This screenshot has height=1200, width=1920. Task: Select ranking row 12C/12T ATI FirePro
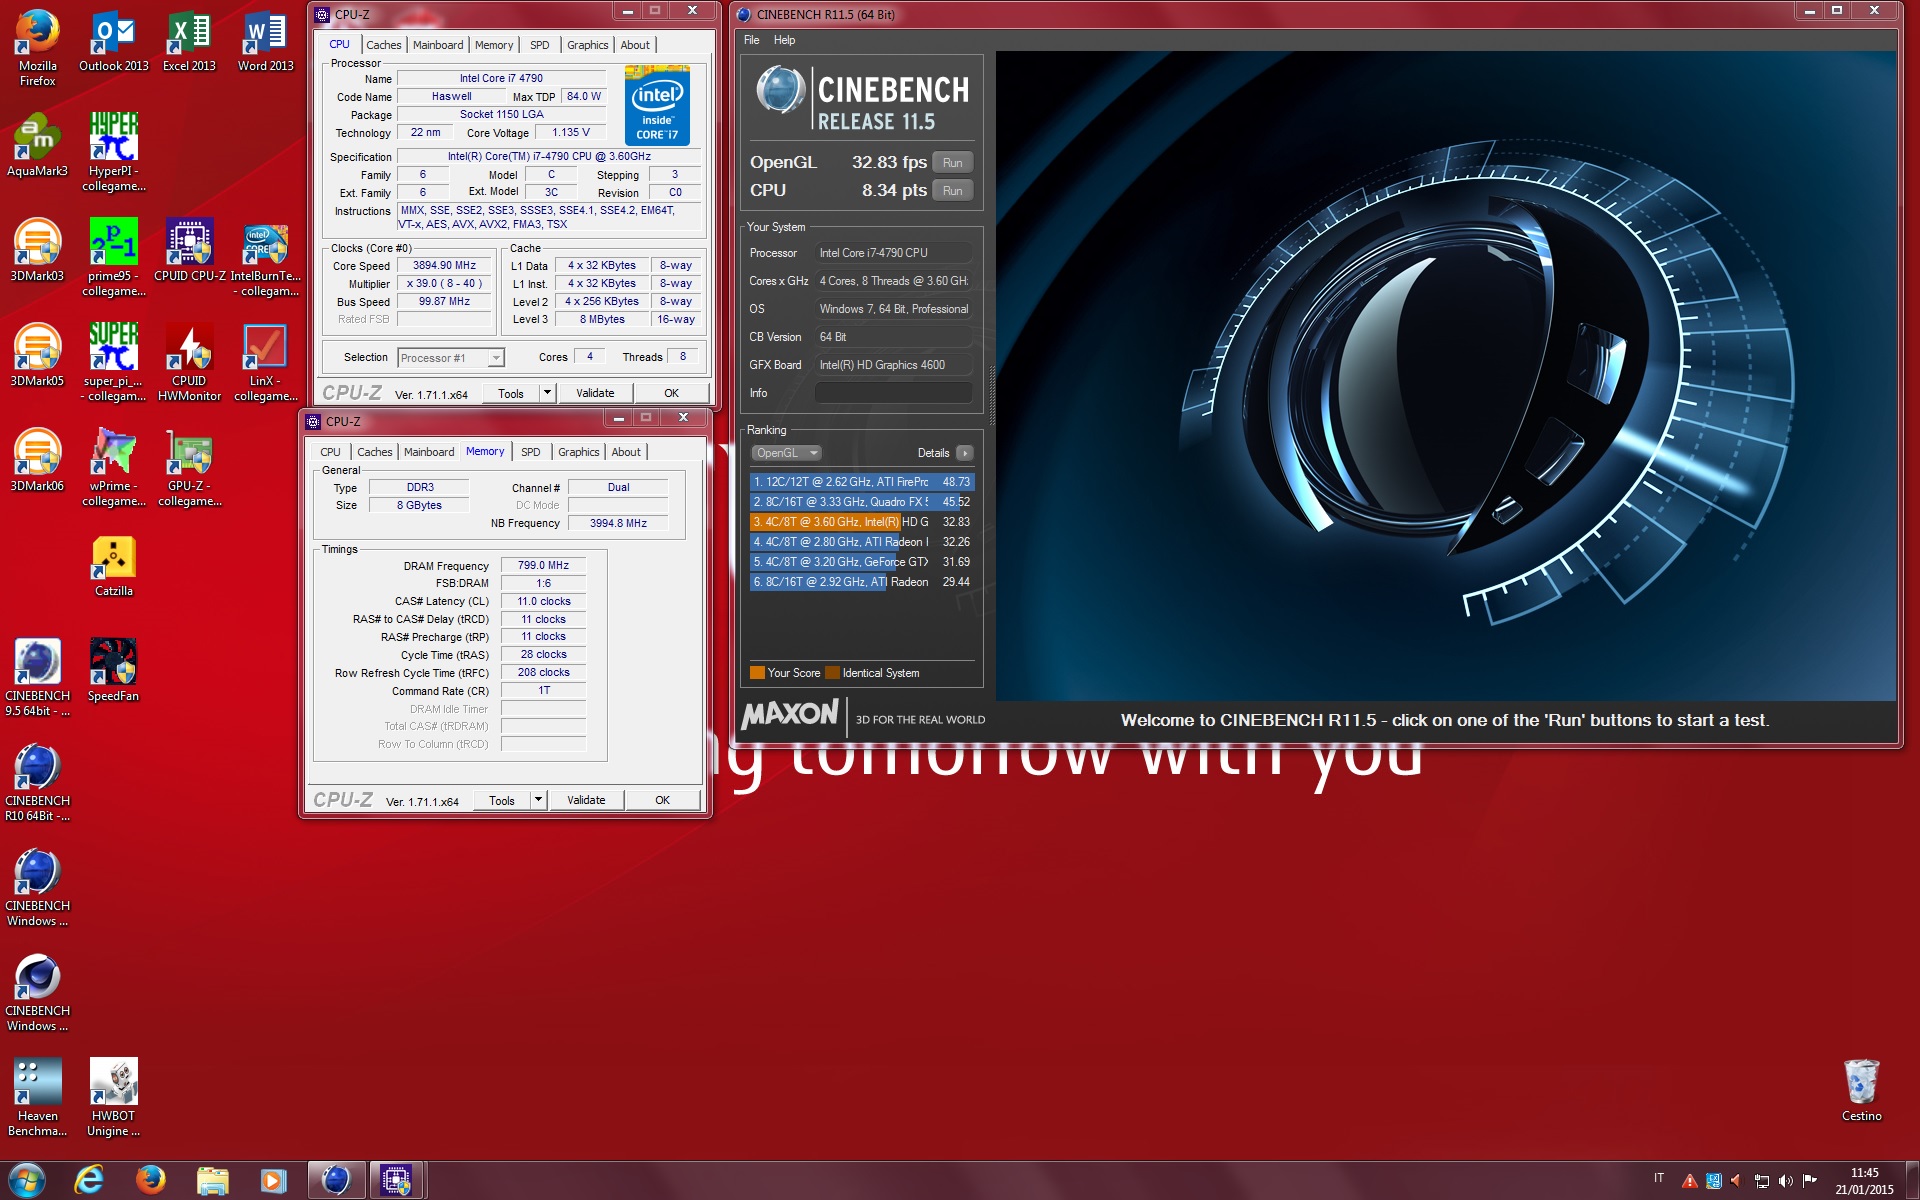(861, 482)
